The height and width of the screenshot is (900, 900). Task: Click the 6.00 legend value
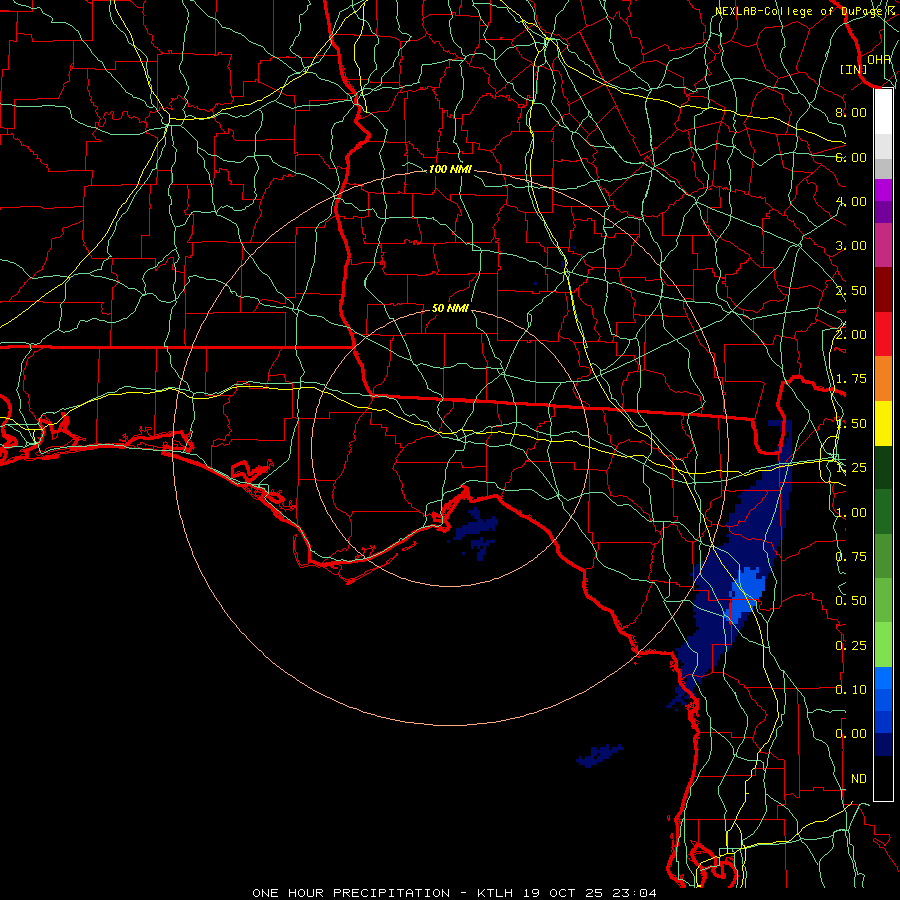(x=851, y=157)
